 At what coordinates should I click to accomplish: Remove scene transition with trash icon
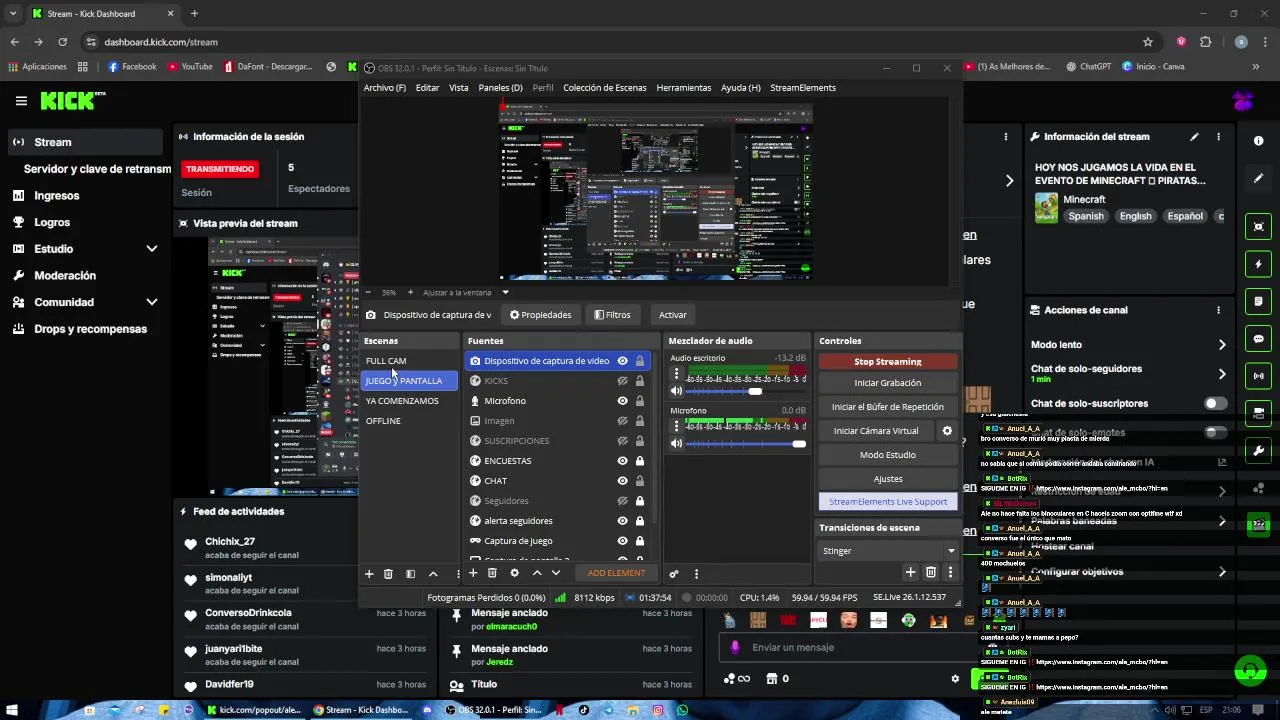931,572
